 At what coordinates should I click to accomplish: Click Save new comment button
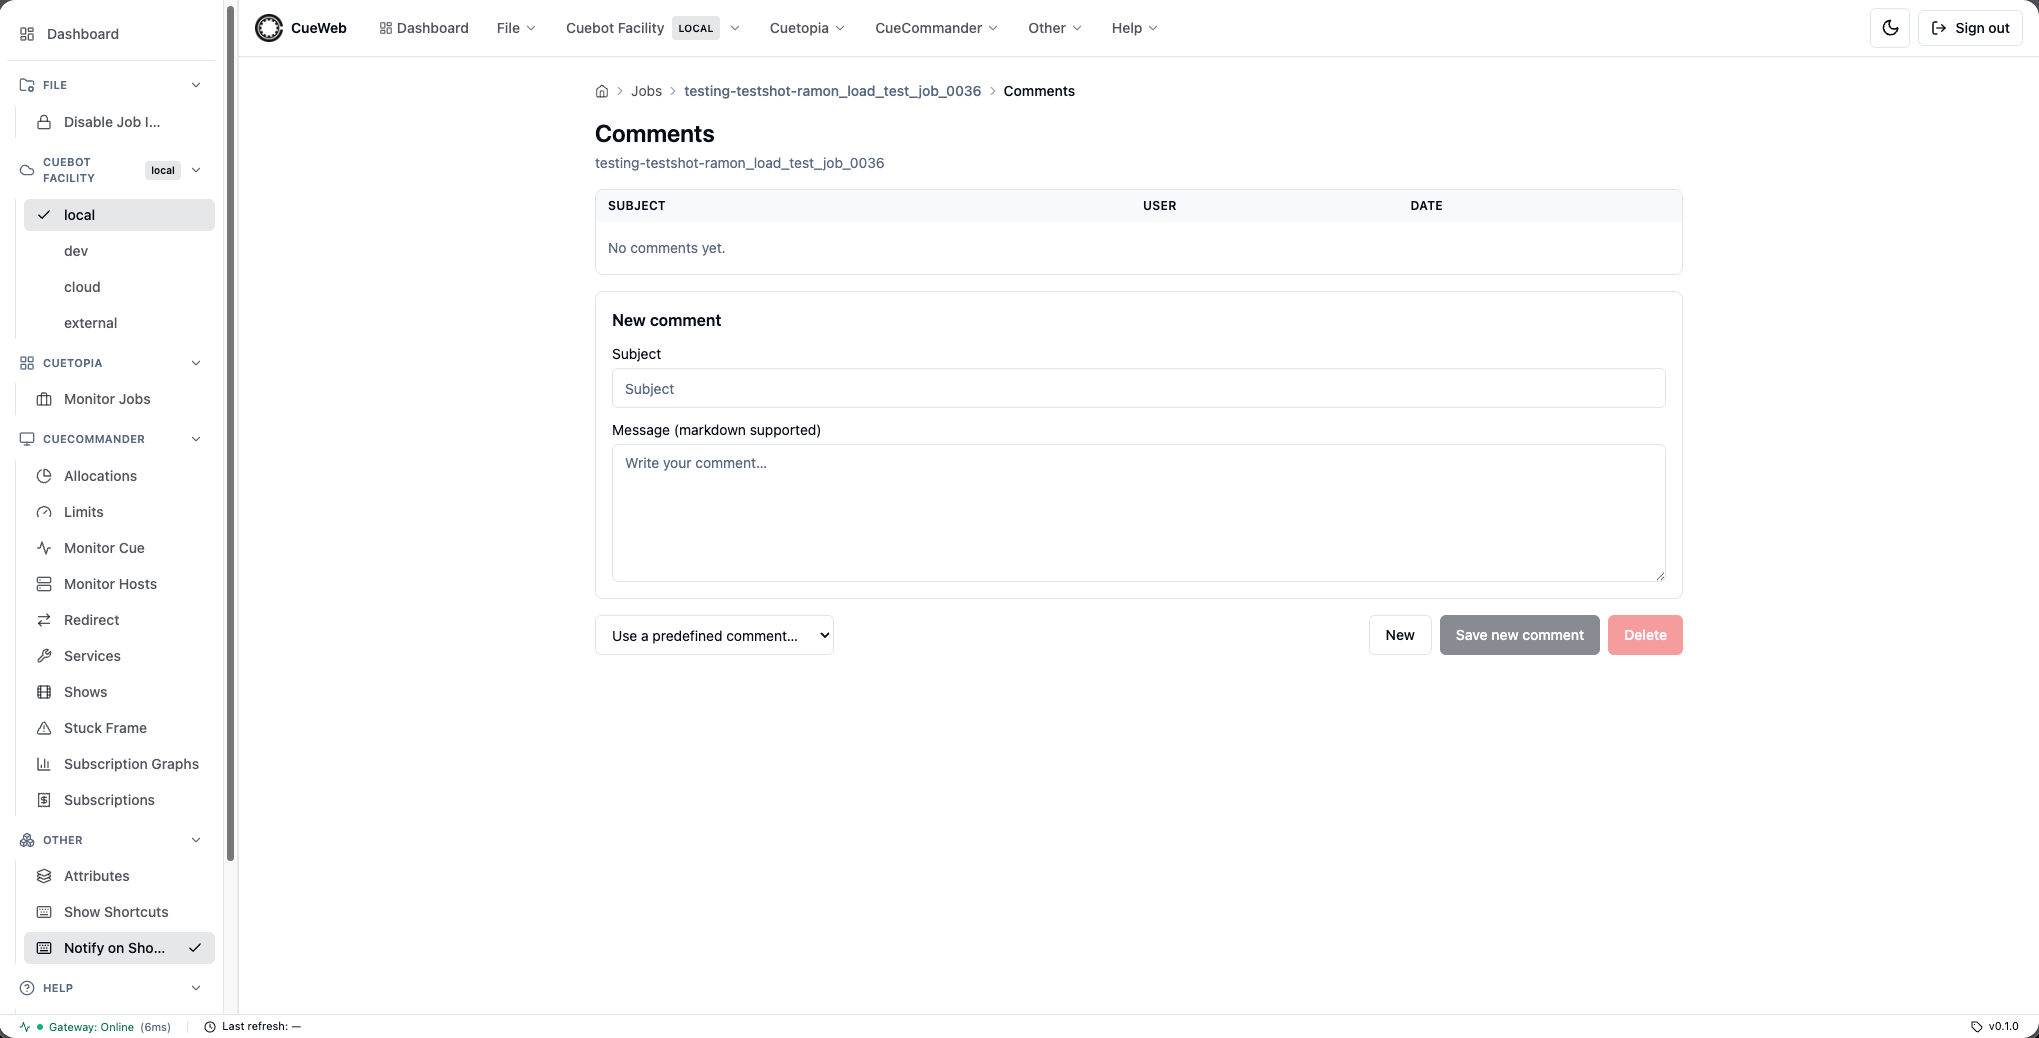(x=1519, y=635)
